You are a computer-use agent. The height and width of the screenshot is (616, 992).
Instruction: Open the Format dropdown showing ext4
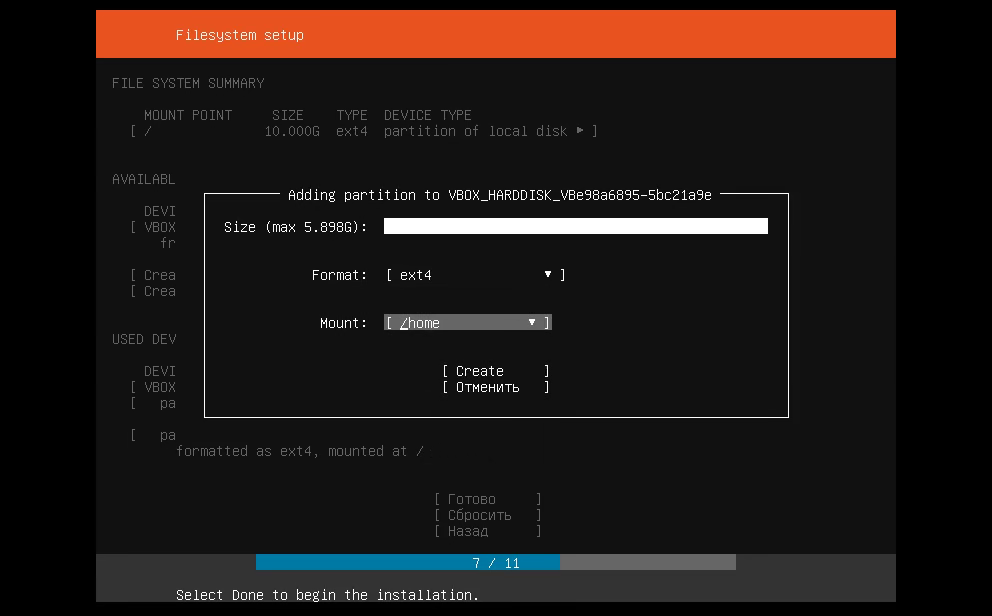(475, 275)
